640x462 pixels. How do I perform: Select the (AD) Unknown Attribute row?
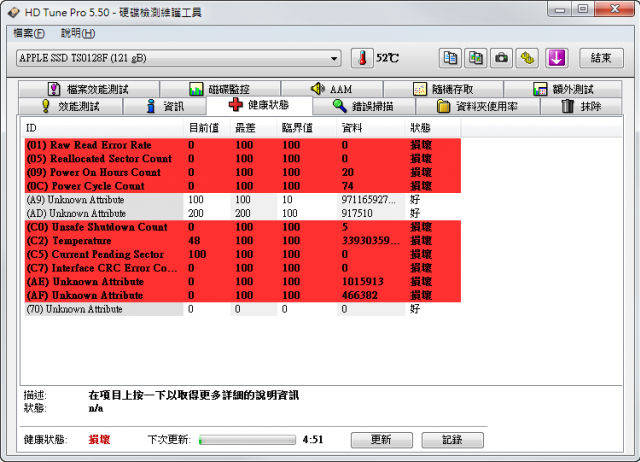click(x=242, y=213)
